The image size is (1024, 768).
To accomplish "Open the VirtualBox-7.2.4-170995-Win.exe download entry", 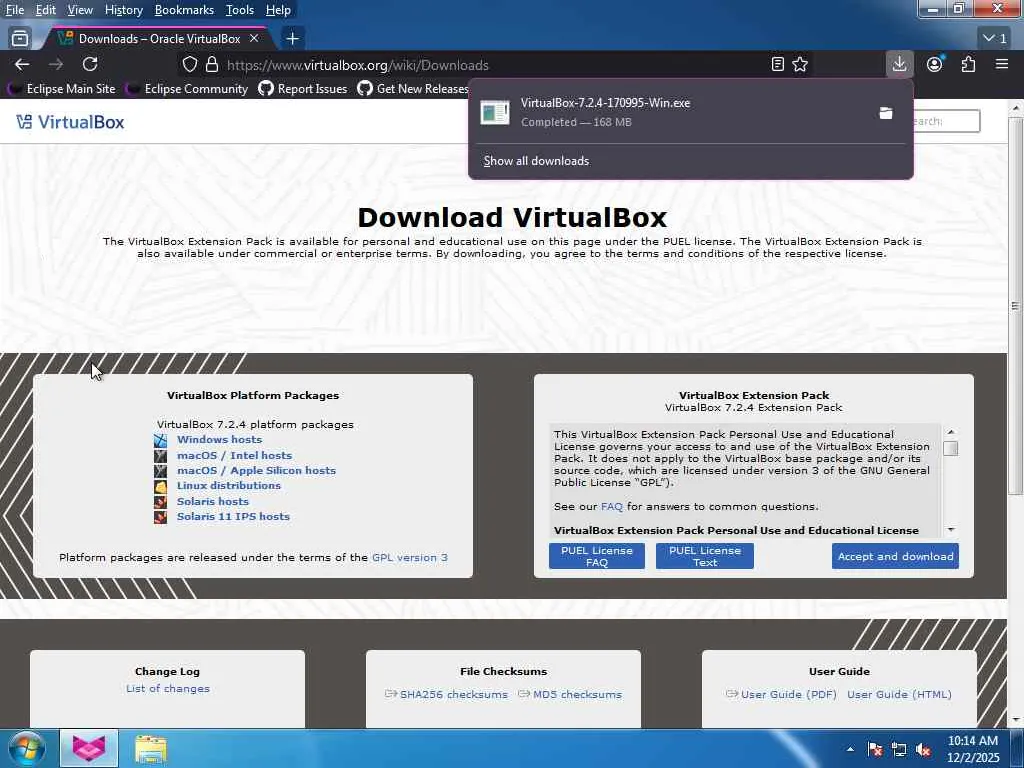I will (670, 112).
